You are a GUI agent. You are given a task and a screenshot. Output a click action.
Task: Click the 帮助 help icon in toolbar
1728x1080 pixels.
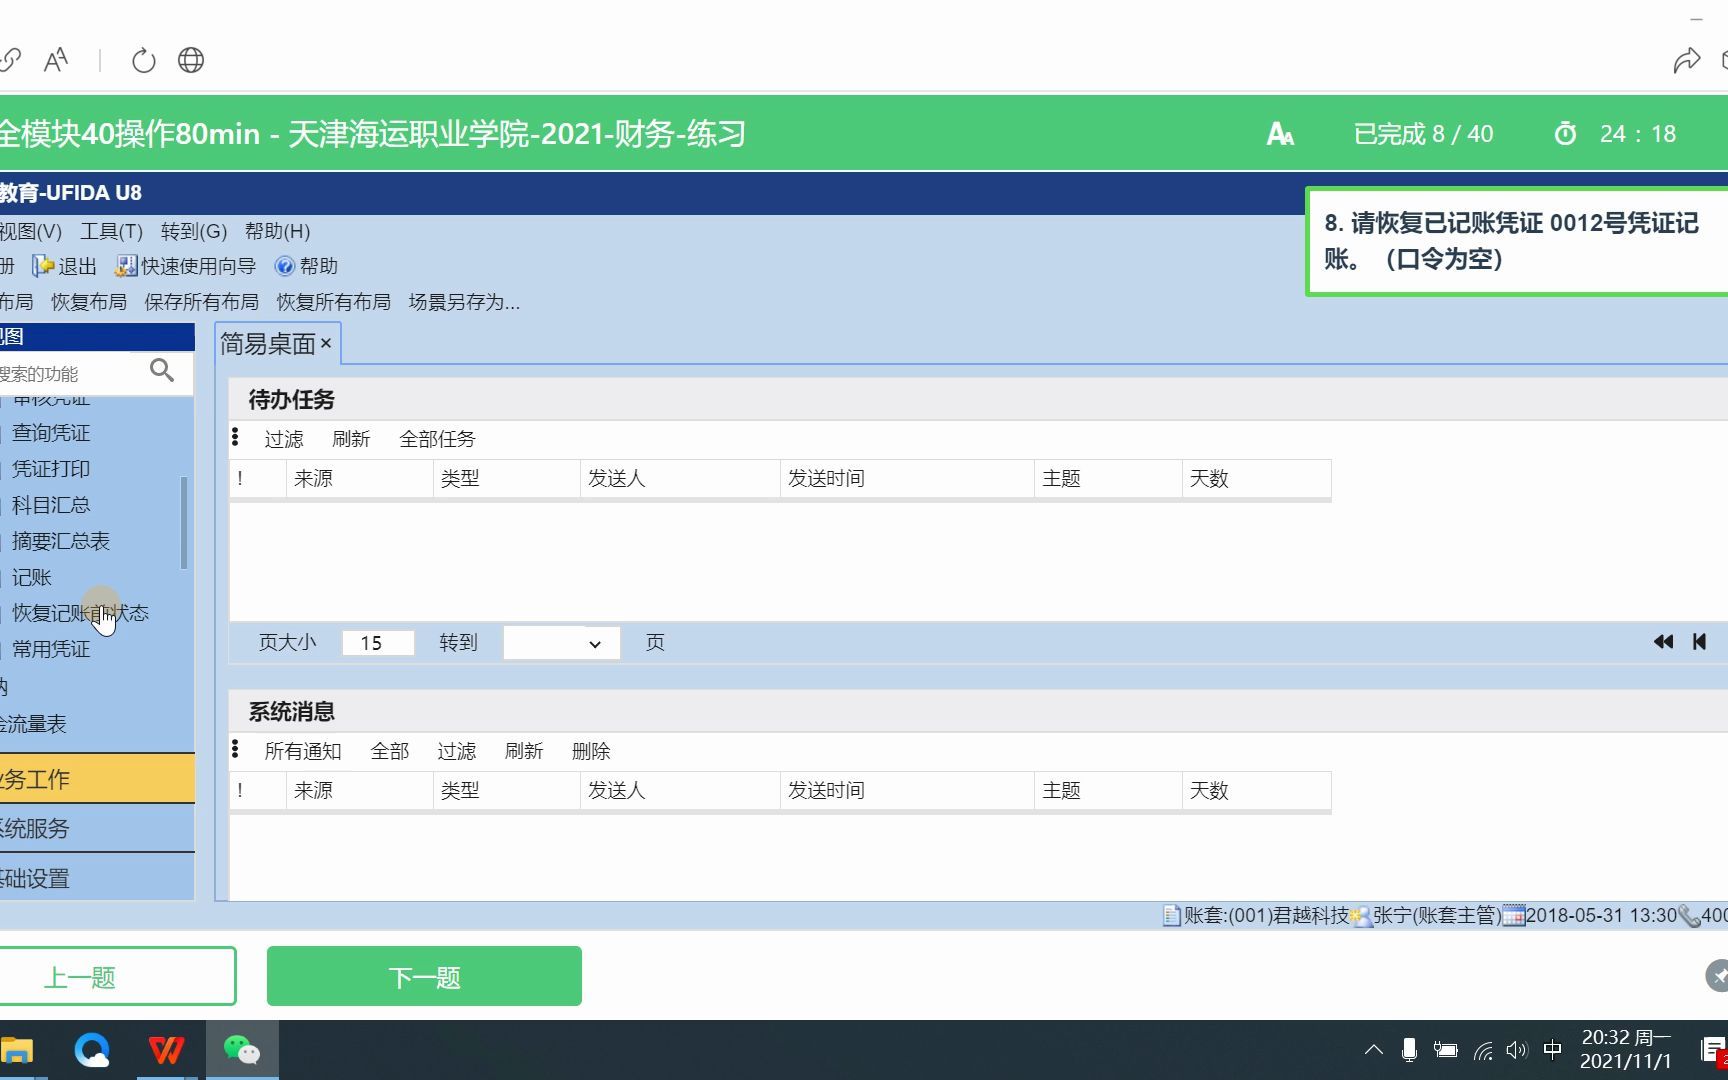click(307, 266)
